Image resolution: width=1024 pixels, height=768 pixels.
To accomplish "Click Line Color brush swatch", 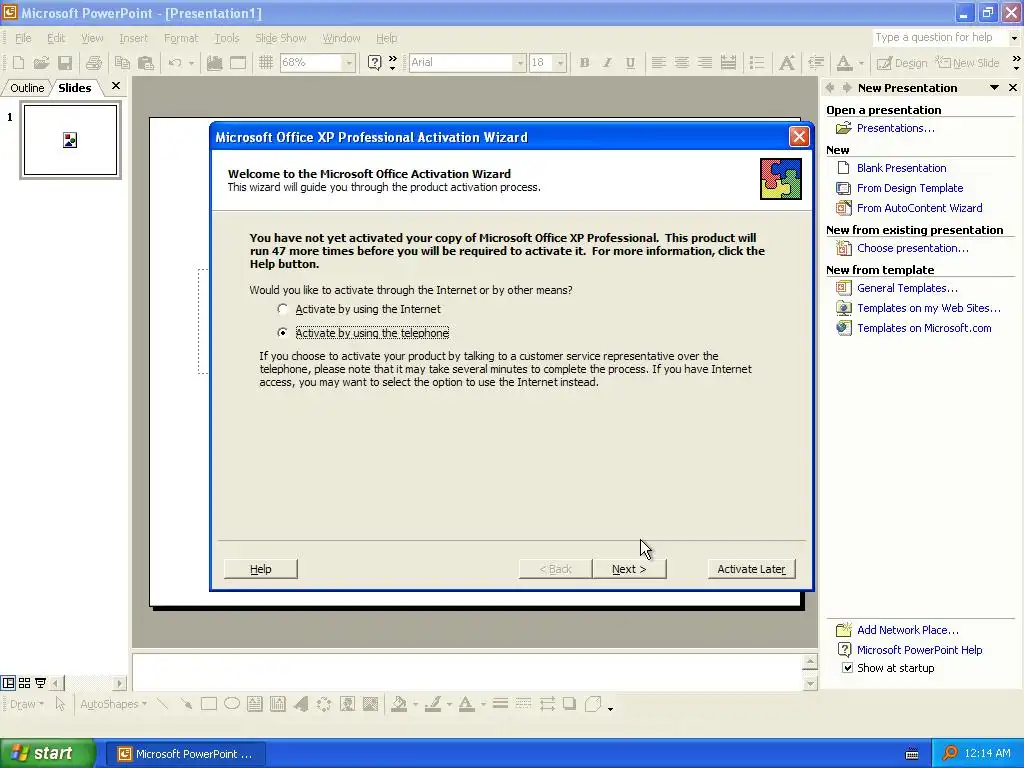I will click(x=432, y=704).
